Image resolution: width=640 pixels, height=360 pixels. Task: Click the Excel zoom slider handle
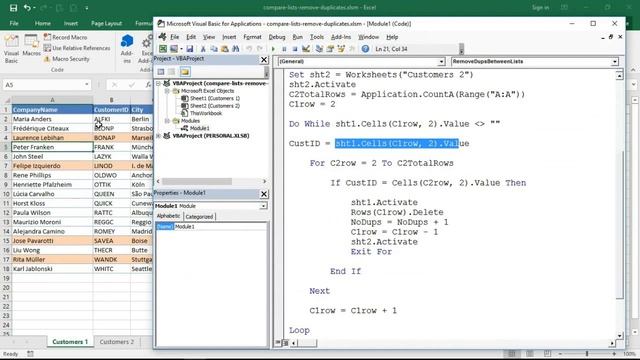point(587,353)
